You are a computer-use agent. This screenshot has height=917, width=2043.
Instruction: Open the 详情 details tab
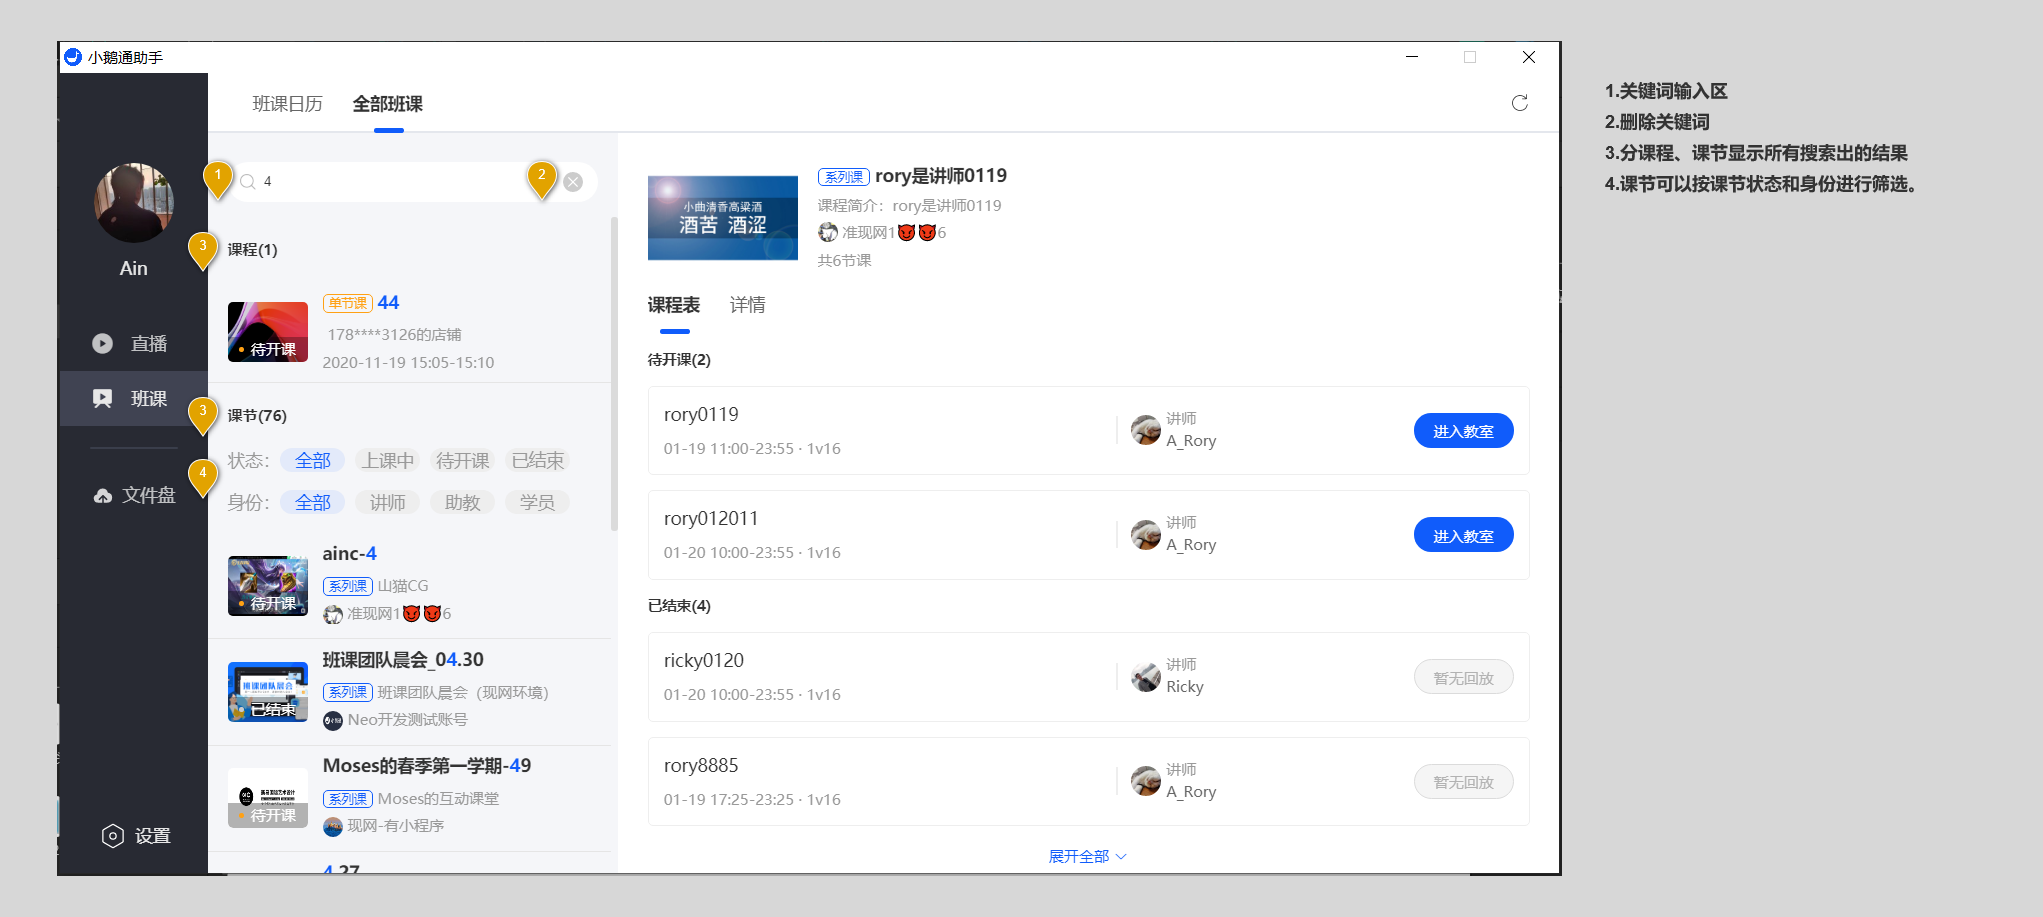point(747,305)
